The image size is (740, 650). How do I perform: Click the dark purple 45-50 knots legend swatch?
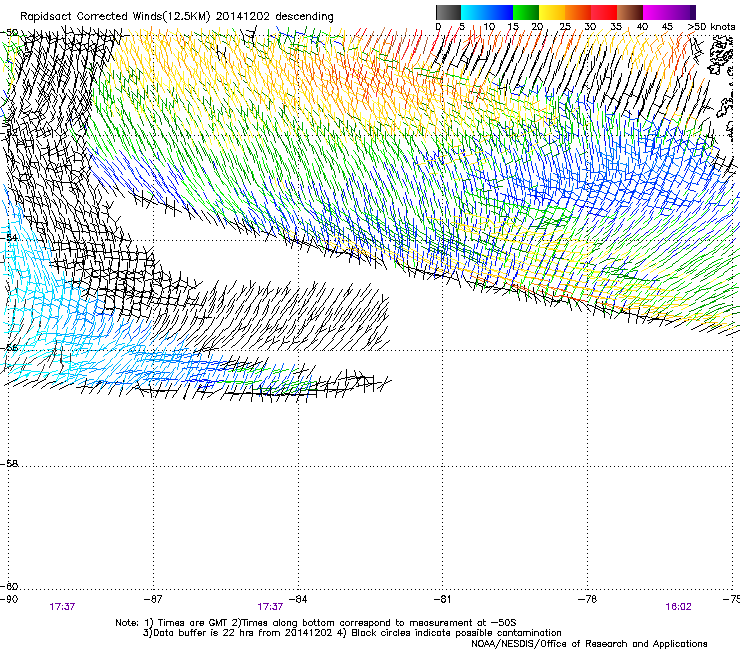682,12
